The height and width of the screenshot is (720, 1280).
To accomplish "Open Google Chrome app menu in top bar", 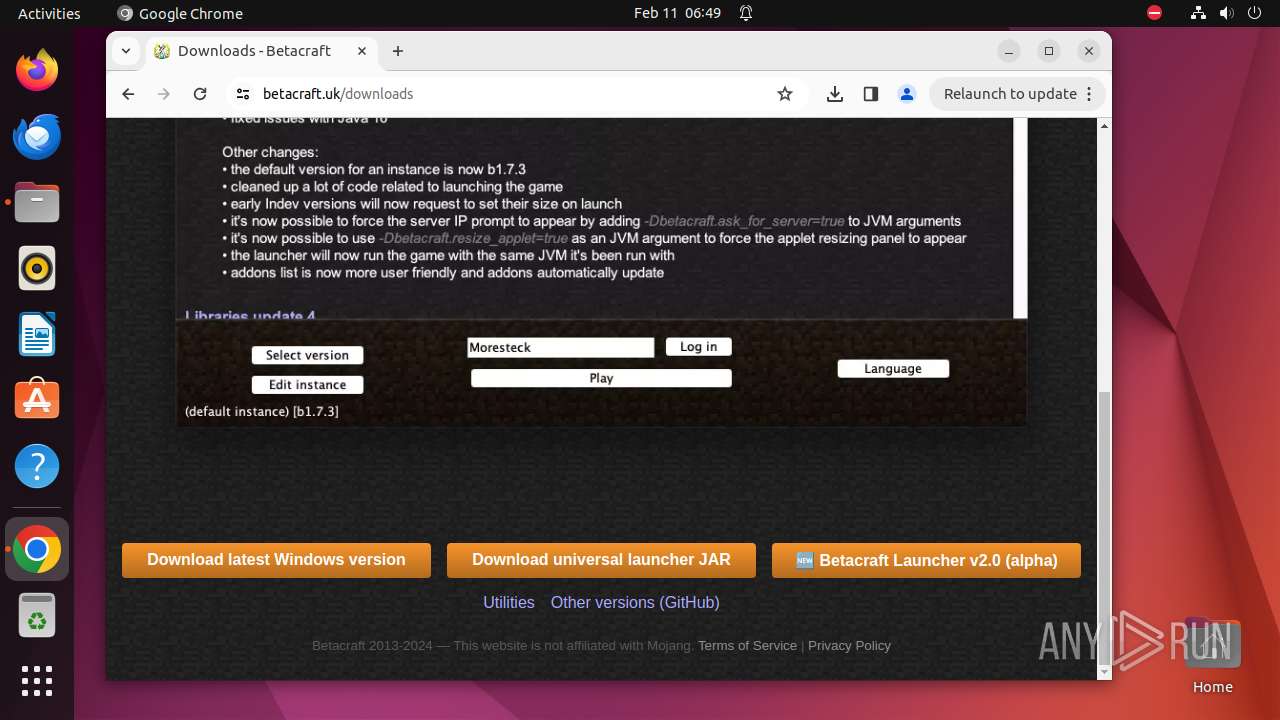I will coord(180,13).
